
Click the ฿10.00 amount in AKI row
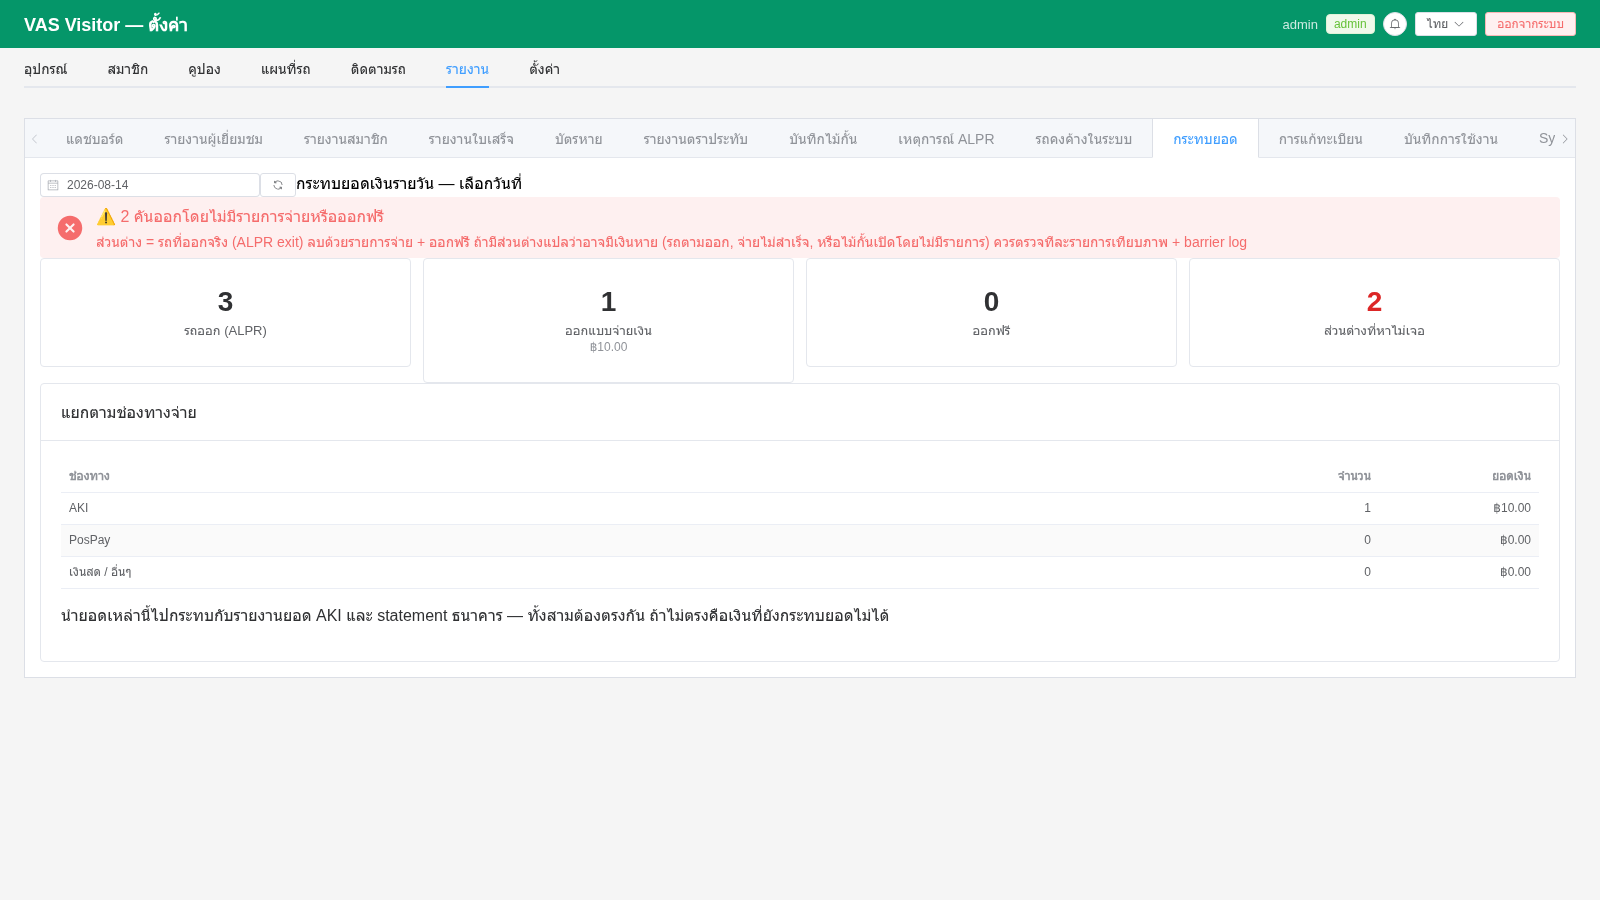(1512, 508)
